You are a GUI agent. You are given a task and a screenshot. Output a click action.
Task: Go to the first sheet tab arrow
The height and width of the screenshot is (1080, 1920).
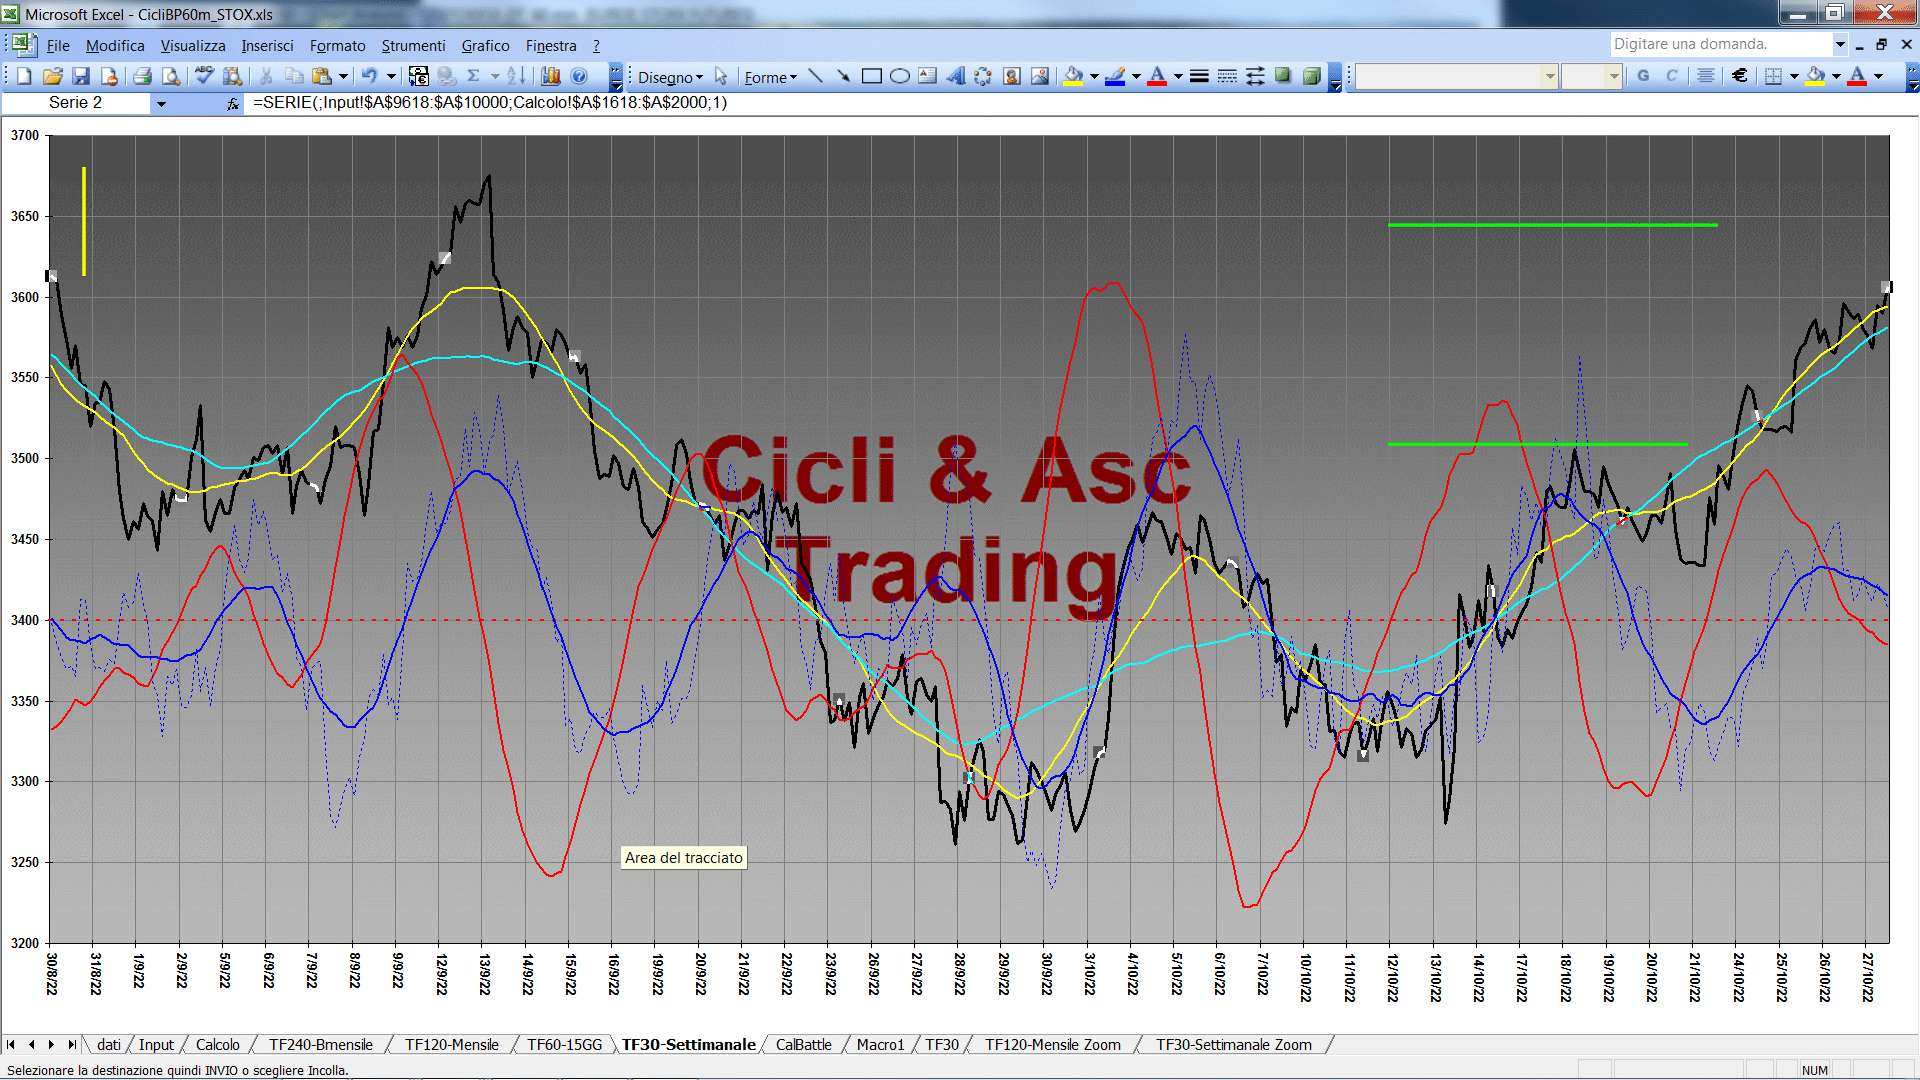click(x=11, y=1044)
